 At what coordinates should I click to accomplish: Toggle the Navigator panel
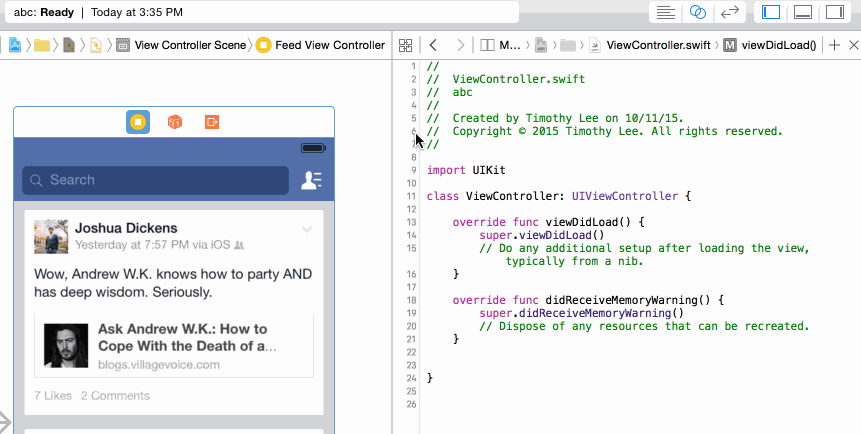[x=771, y=12]
